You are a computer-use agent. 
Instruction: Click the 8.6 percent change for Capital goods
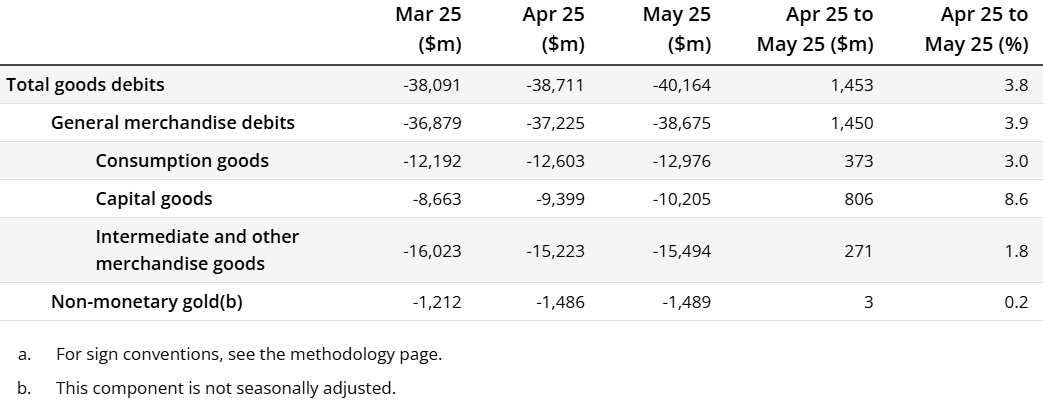coord(1016,199)
